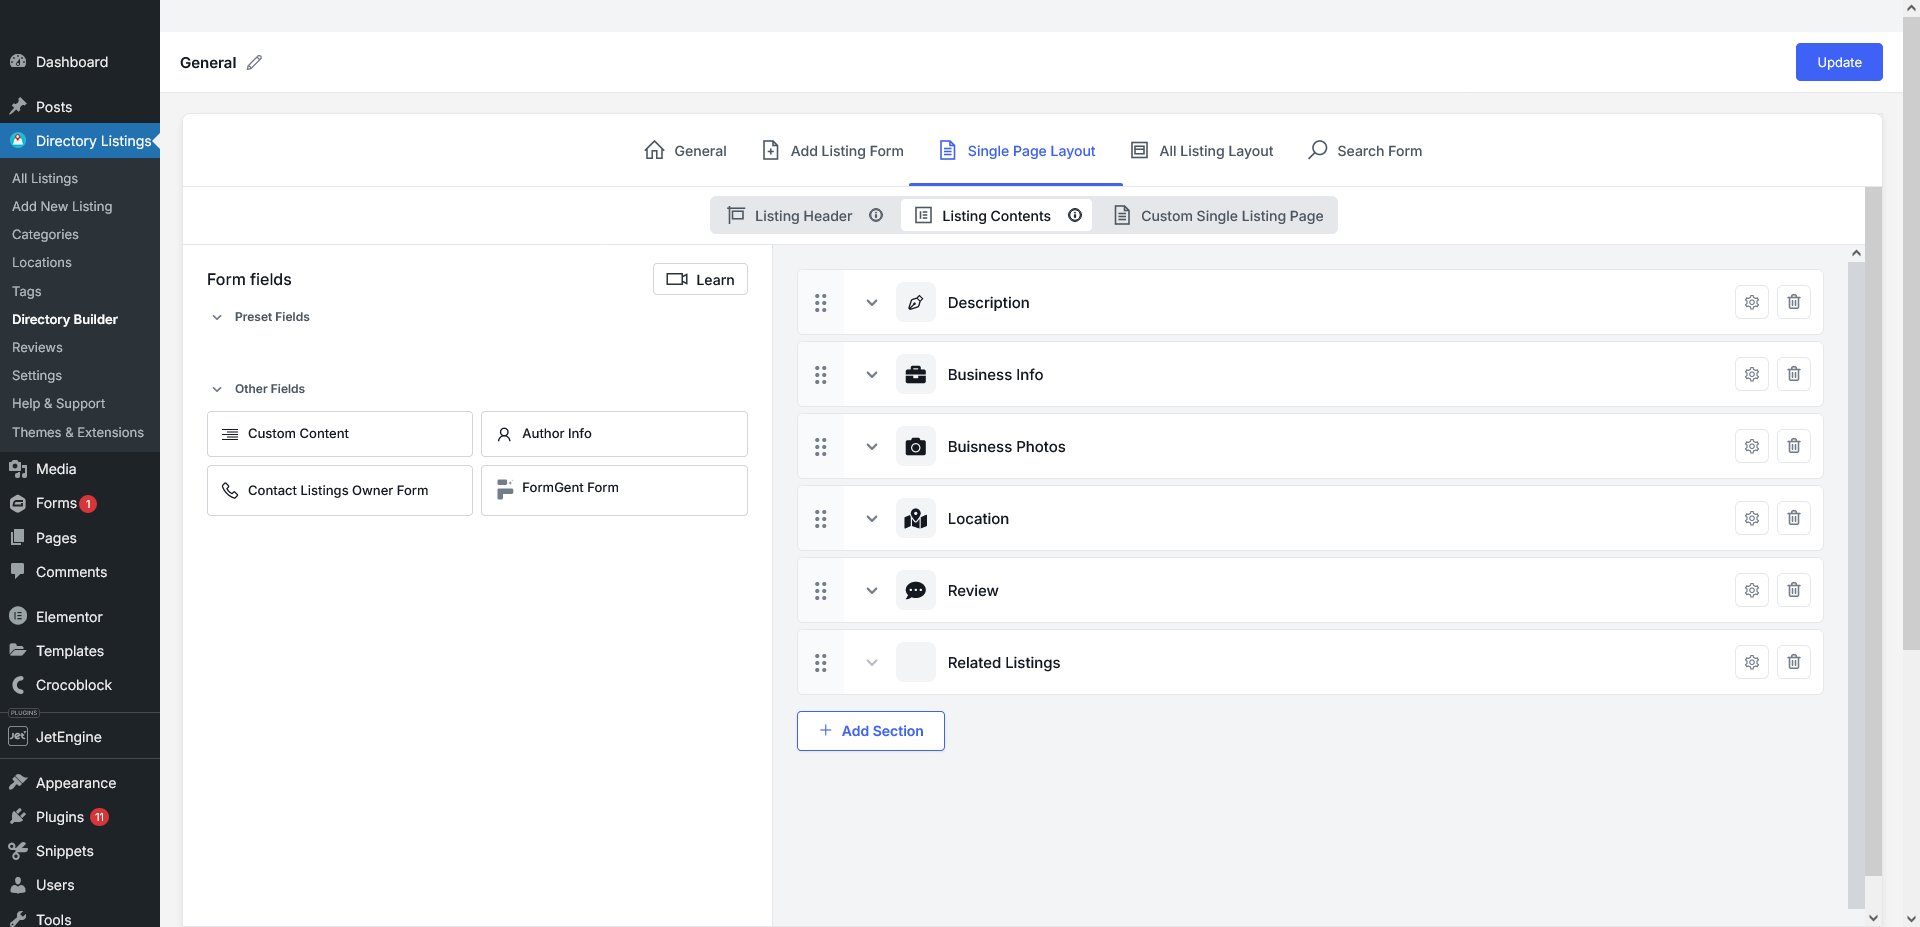Expand the Description section chevron
This screenshot has height=927, width=1920.
tap(871, 302)
